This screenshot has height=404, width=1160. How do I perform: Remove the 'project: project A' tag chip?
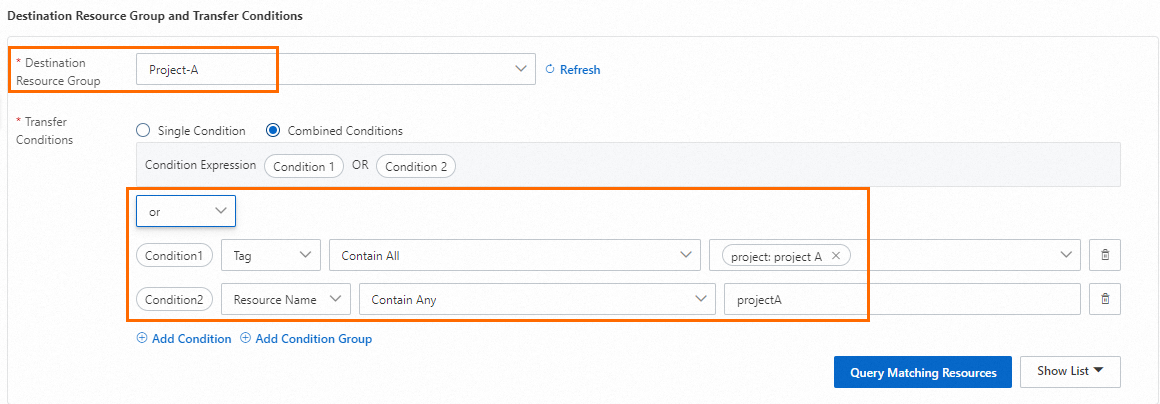pyautogui.click(x=836, y=256)
